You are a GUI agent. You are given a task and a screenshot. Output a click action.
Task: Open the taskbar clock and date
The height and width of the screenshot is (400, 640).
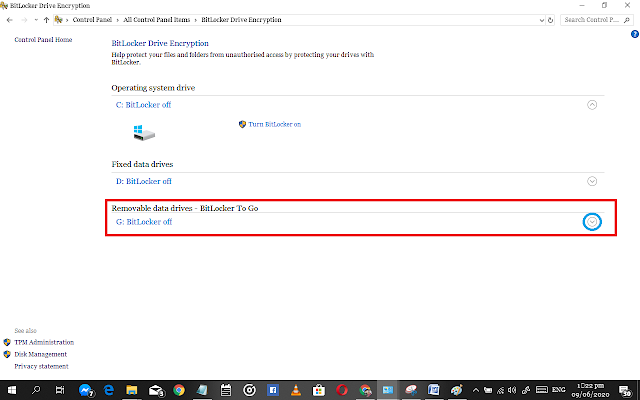(590, 390)
